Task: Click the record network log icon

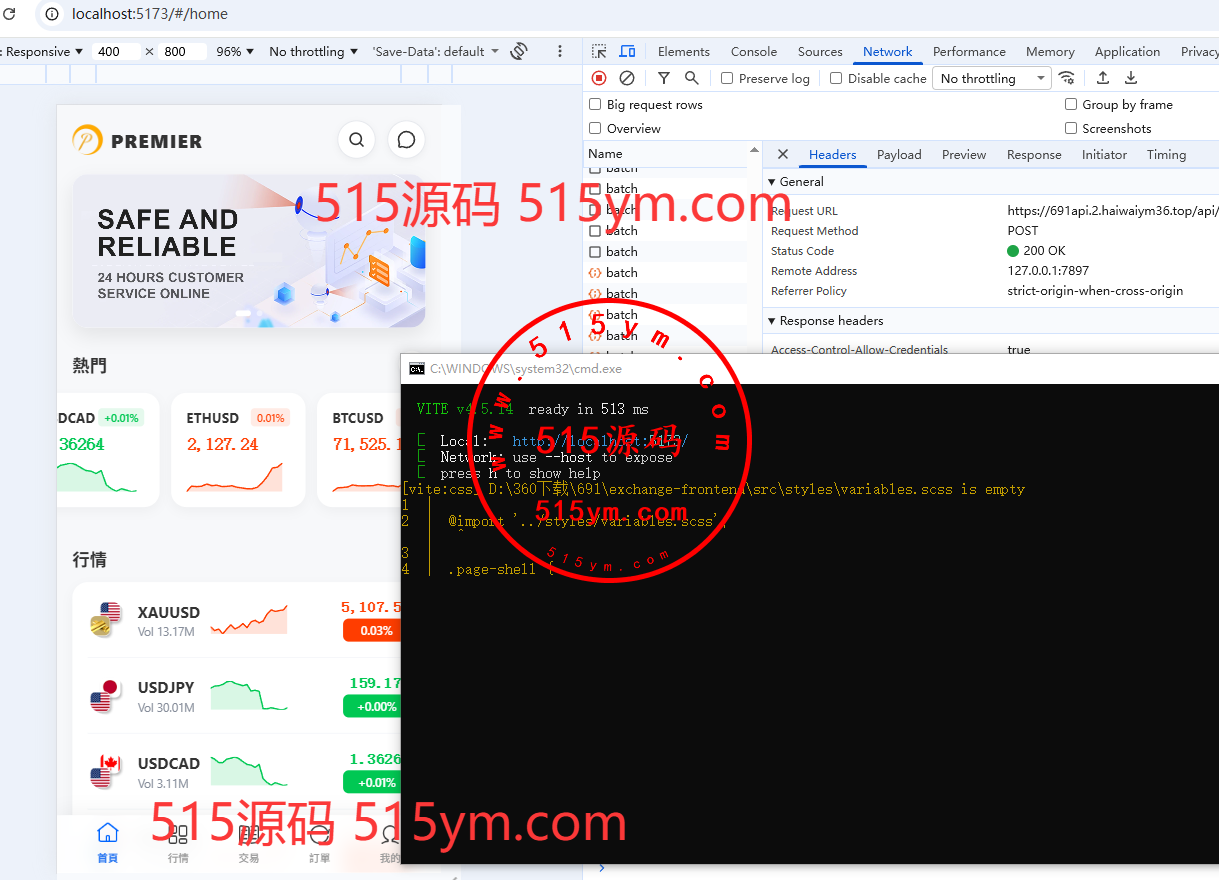Action: [x=599, y=78]
